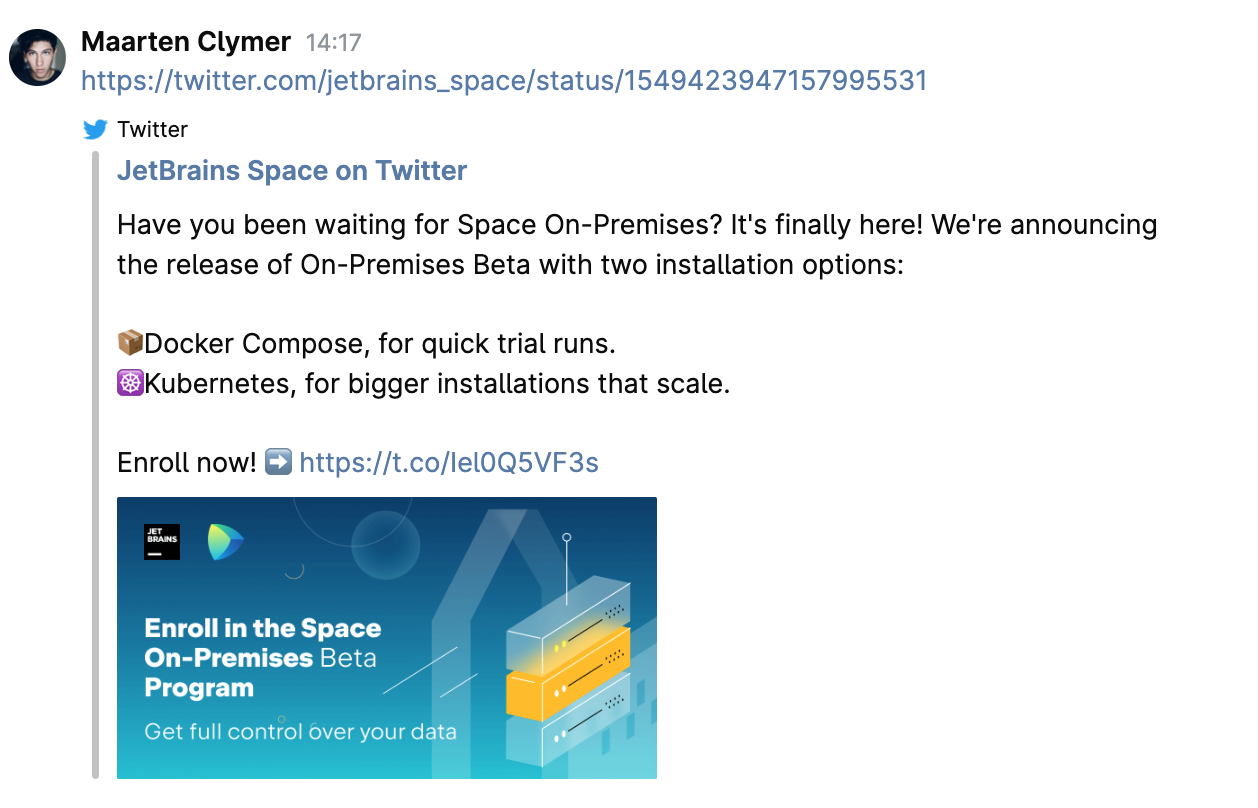The width and height of the screenshot is (1258, 808).
Task: Click the "Get full control over your data" tagline
Action: (300, 731)
